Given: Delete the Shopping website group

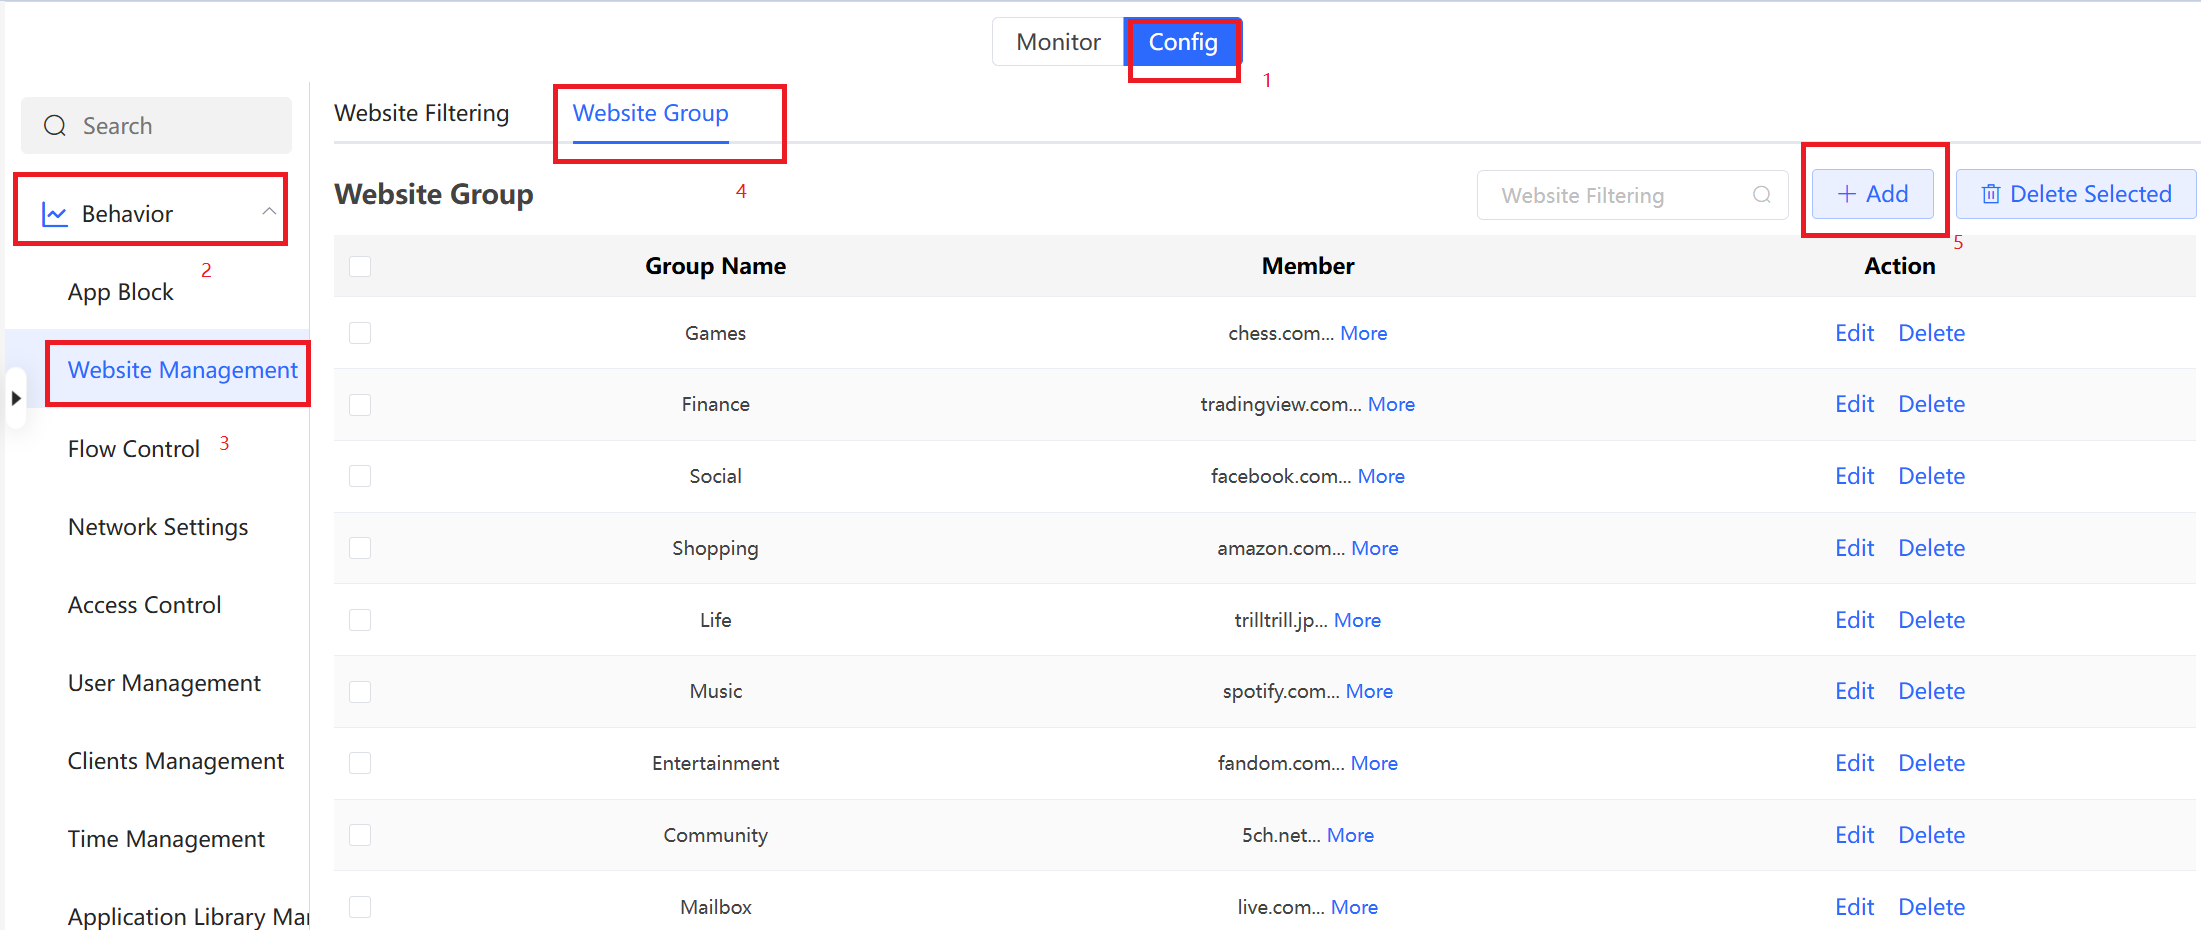Looking at the screenshot, I should pos(1931,548).
